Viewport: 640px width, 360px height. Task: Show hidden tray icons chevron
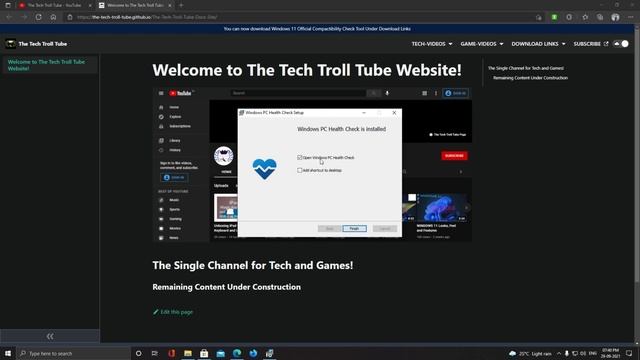[x=559, y=353]
